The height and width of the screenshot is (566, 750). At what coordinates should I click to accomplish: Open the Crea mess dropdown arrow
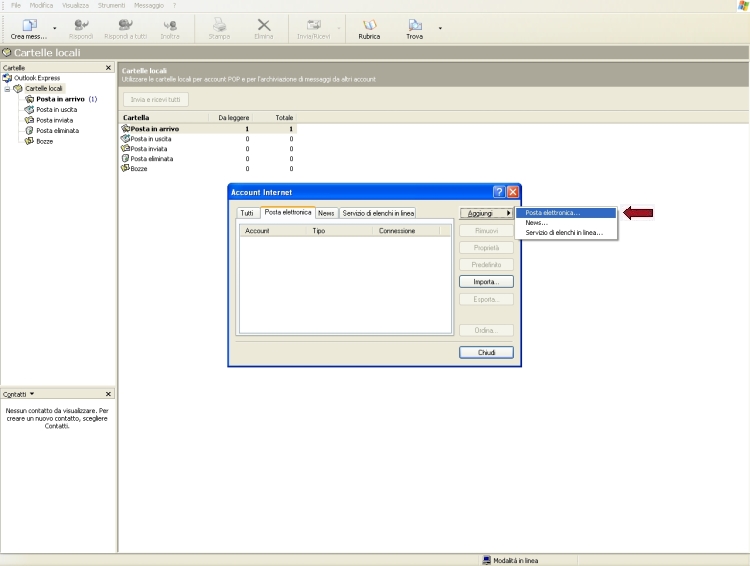pos(55,29)
